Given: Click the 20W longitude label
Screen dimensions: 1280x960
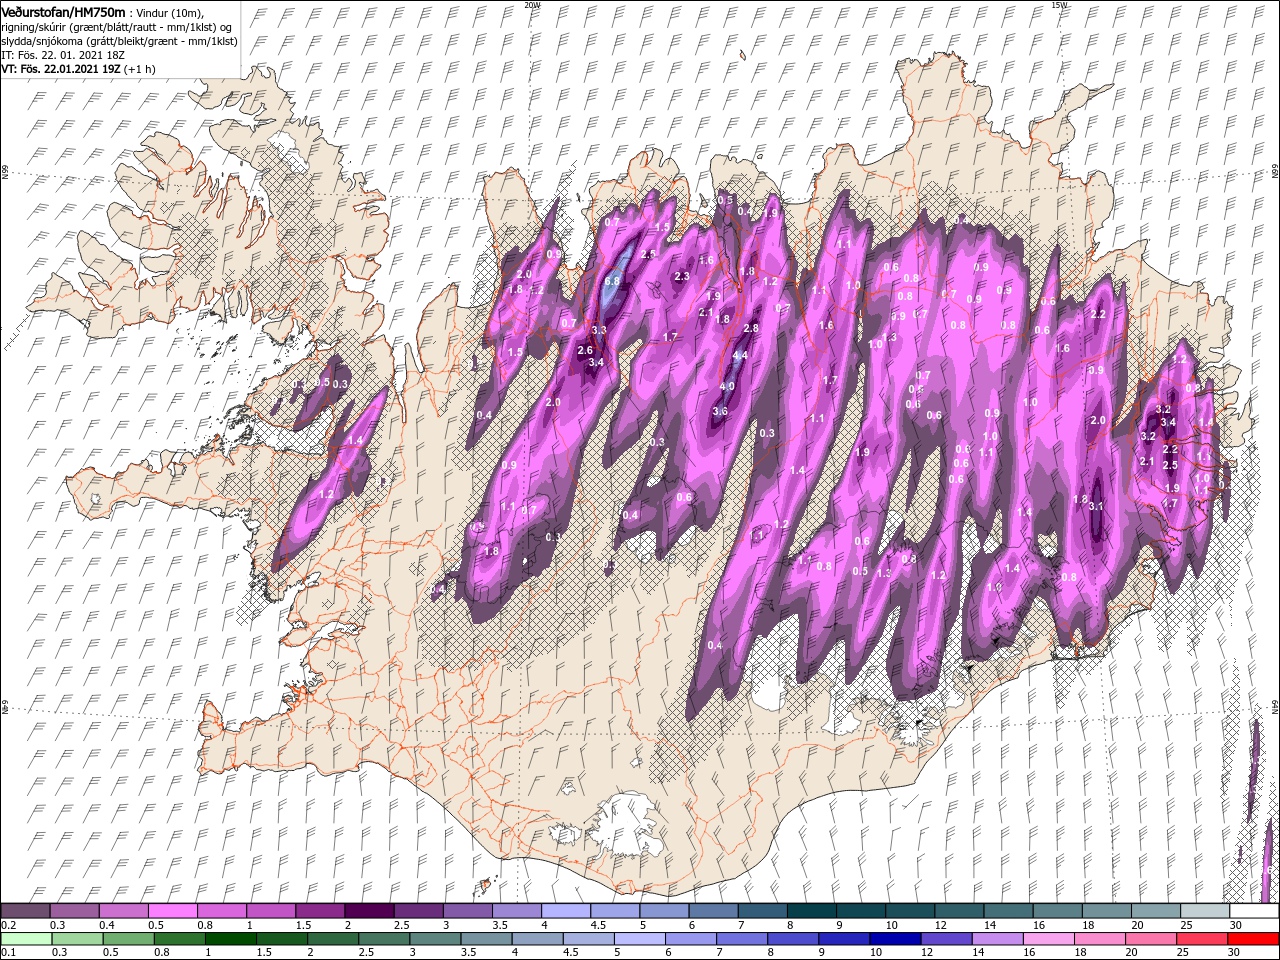Looking at the screenshot, I should [x=531, y=5].
